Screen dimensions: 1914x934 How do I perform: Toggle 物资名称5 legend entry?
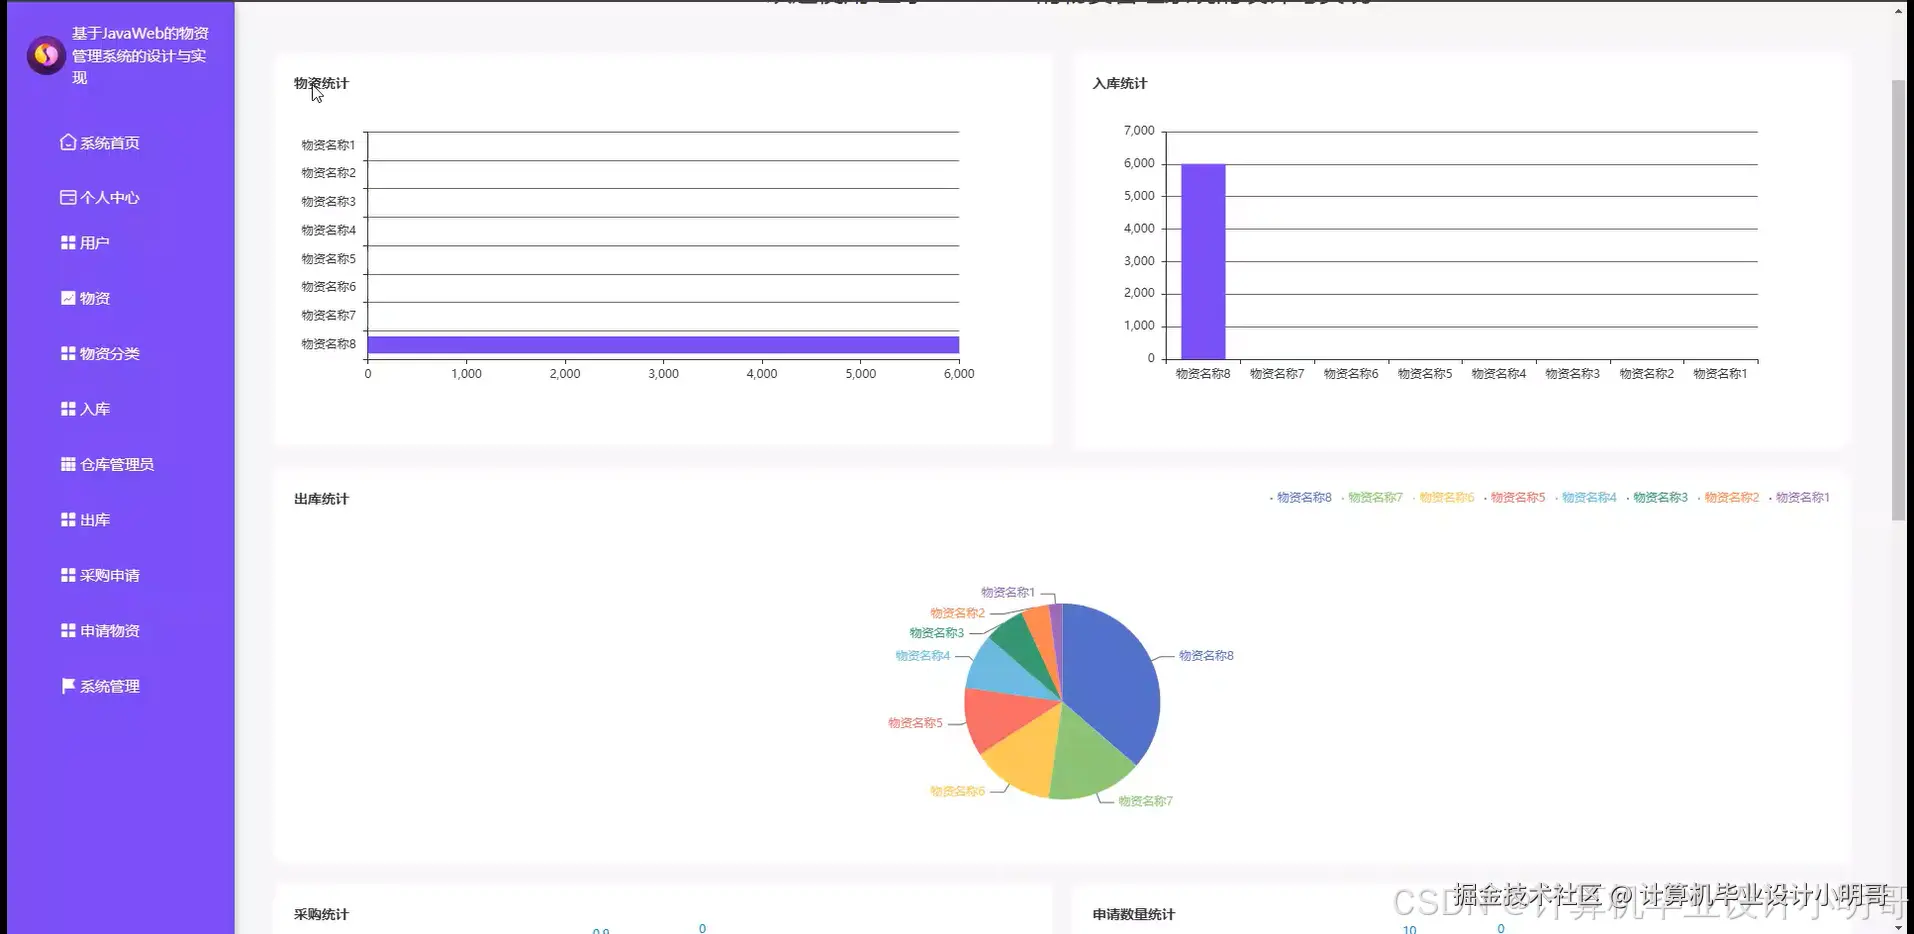click(1515, 497)
